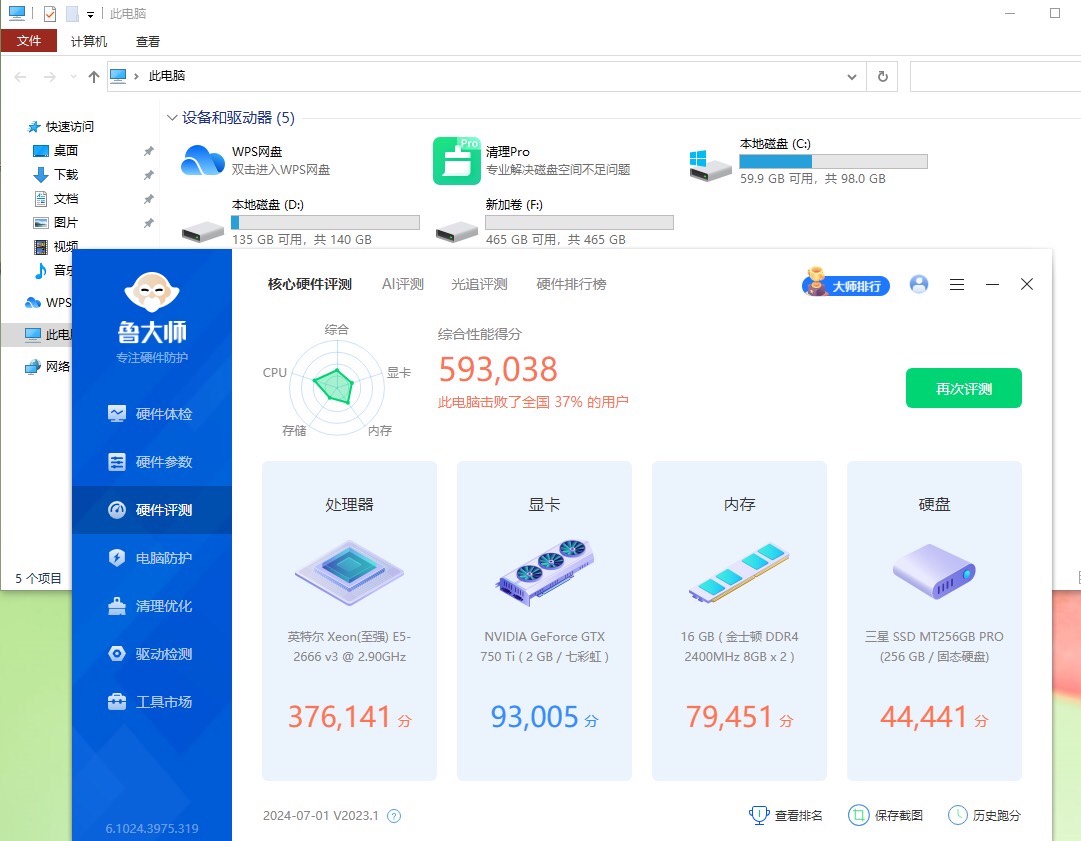Open 工具市场 toolbox item in sidebar
1081x841 pixels.
(151, 702)
